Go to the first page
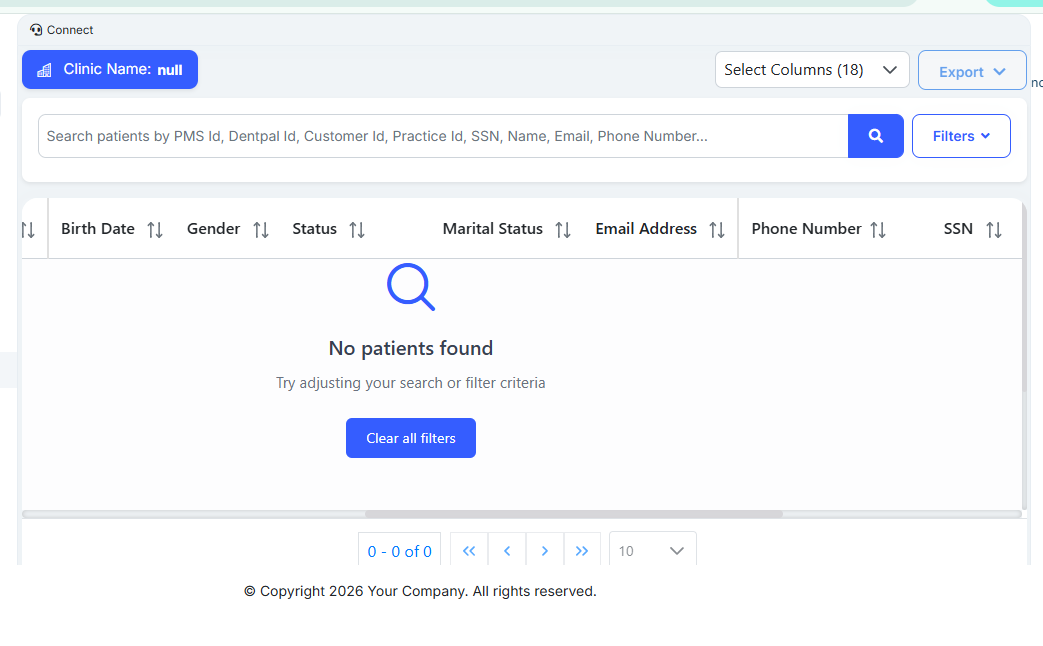The height and width of the screenshot is (646, 1043). click(469, 551)
